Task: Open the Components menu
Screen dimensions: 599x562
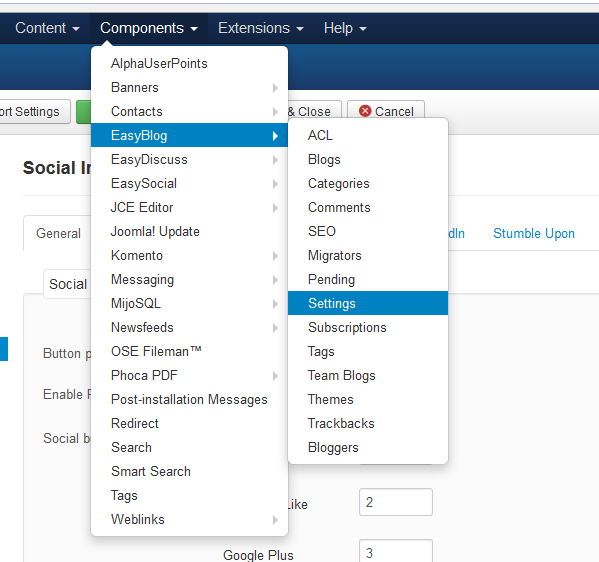Action: 149,28
